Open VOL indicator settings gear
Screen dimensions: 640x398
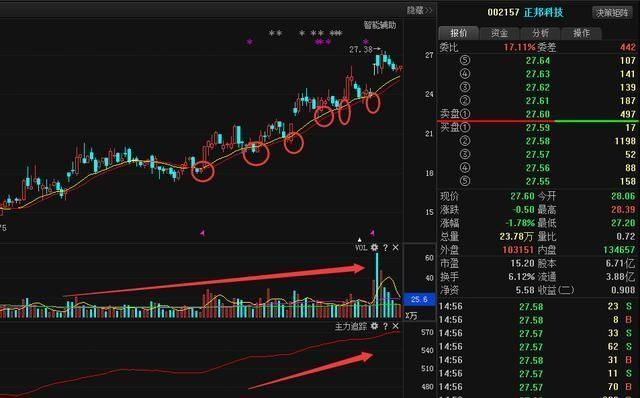pyautogui.click(x=374, y=247)
